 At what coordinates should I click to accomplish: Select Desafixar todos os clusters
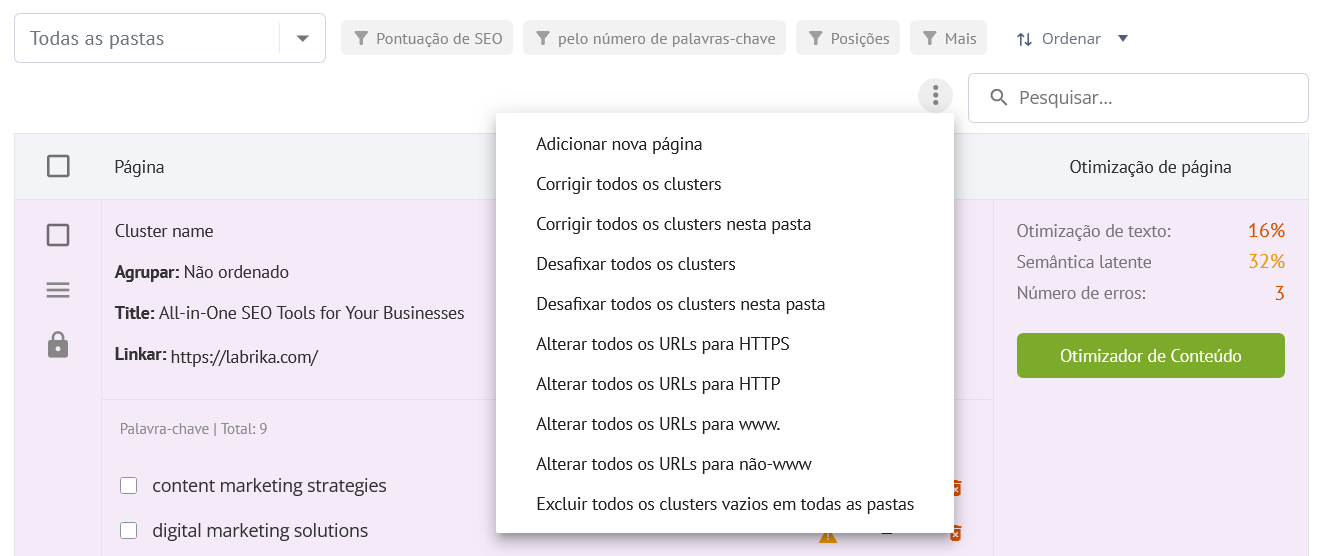click(x=725, y=264)
